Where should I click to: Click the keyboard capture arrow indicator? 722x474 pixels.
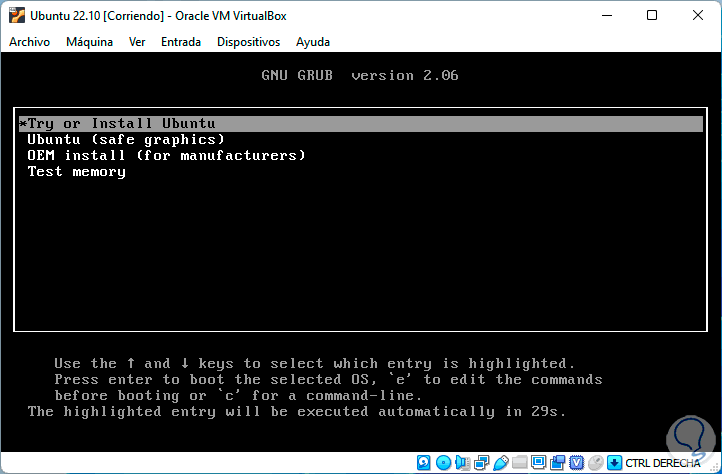point(614,462)
